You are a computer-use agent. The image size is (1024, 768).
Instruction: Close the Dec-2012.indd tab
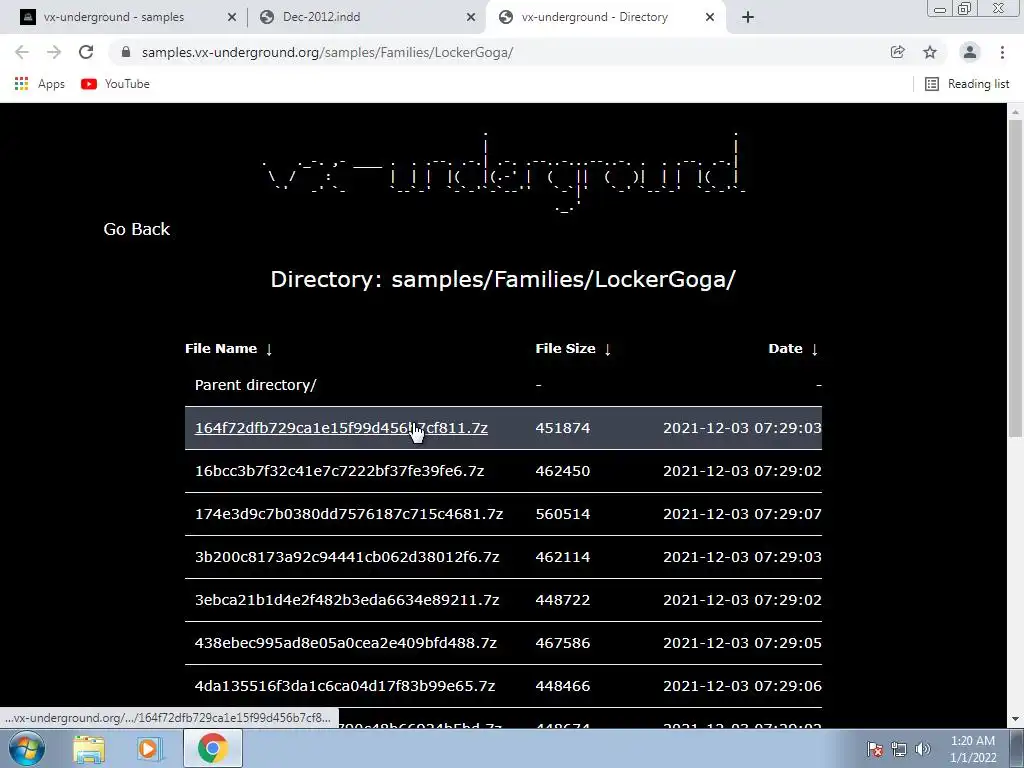pyautogui.click(x=471, y=17)
